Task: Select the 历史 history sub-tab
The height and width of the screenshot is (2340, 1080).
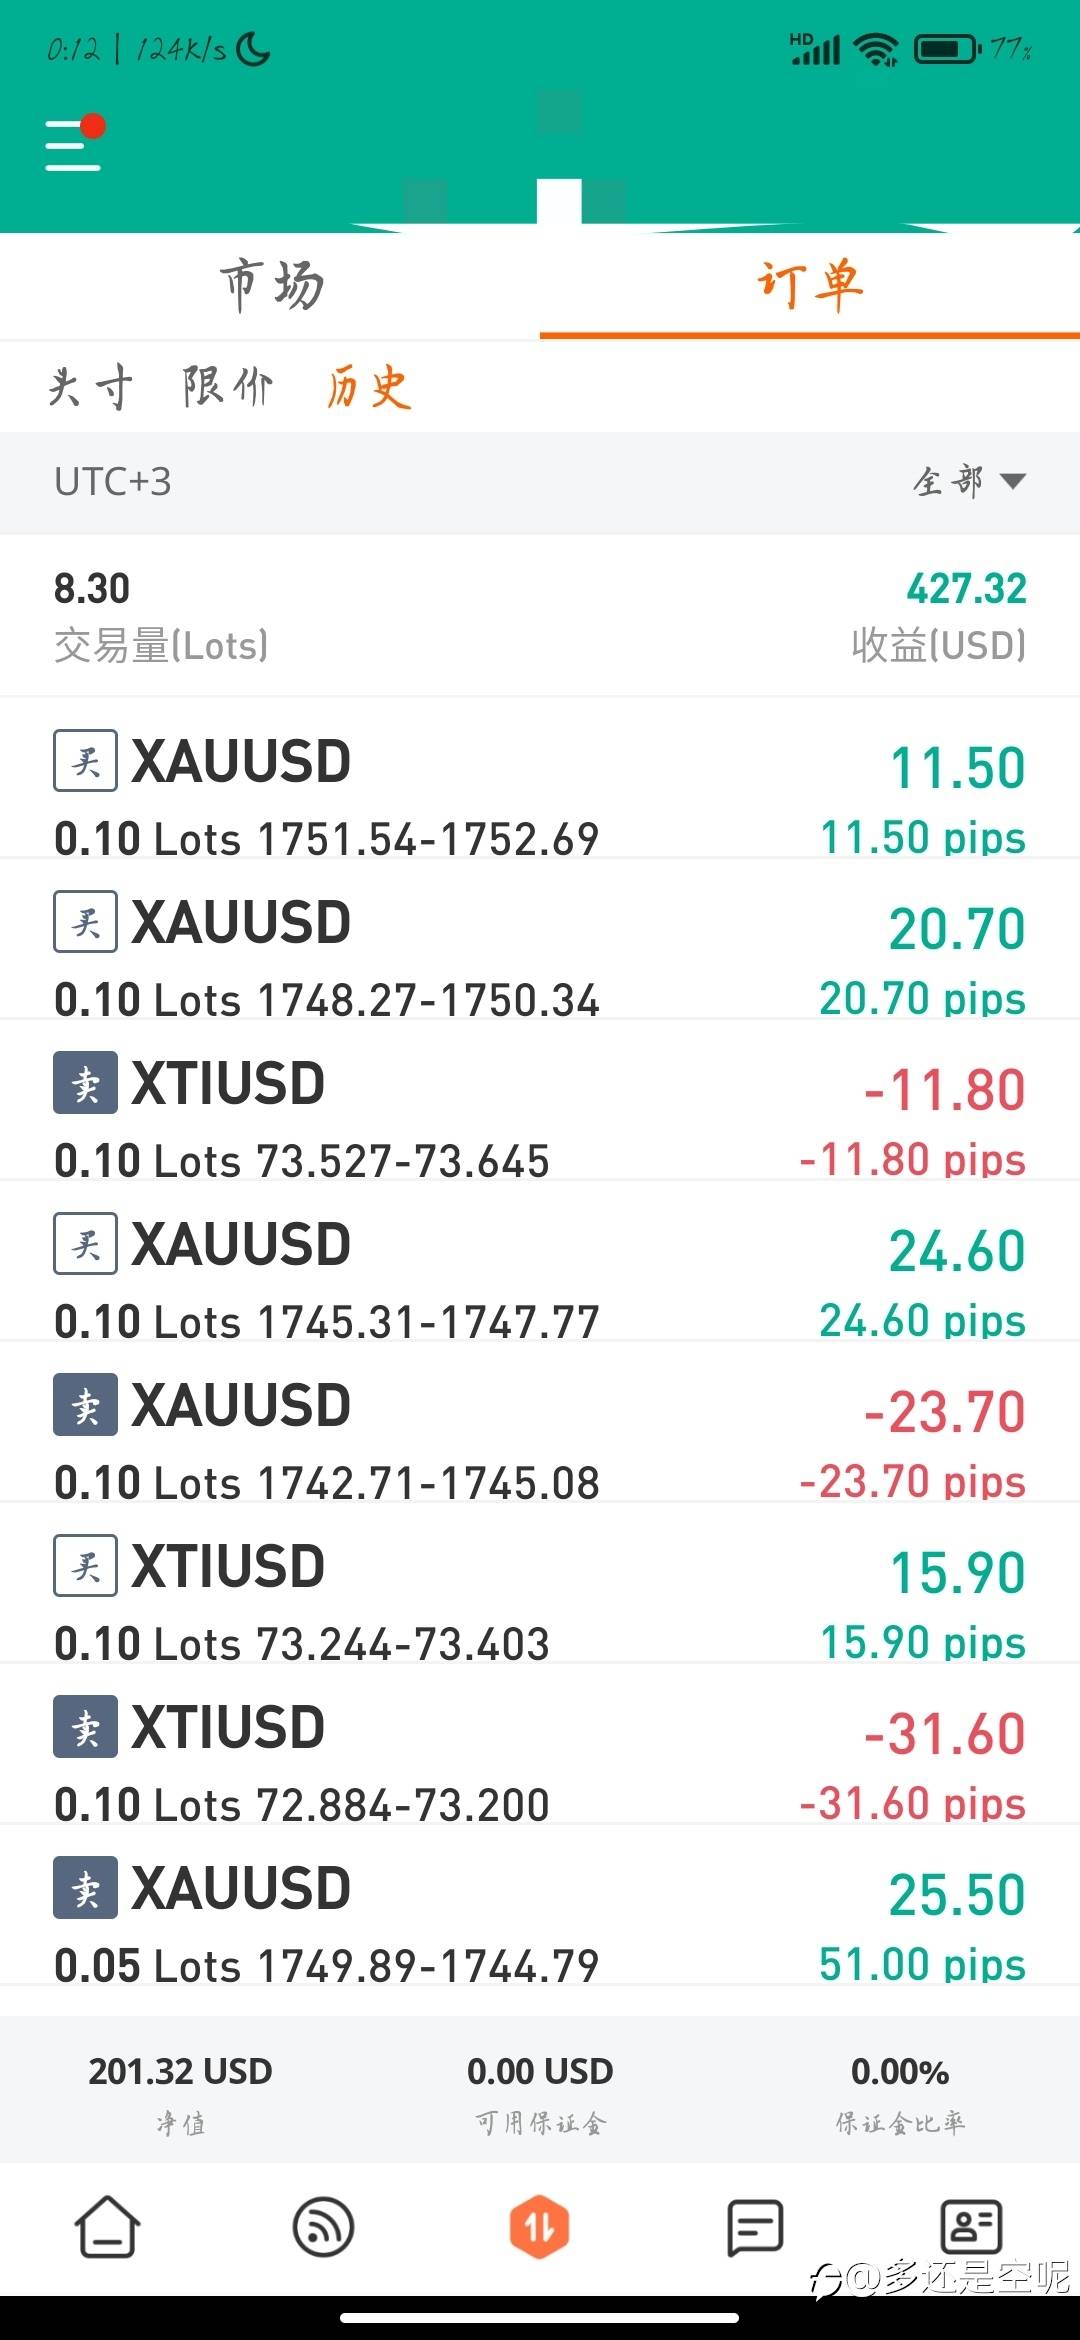Action: coord(368,387)
